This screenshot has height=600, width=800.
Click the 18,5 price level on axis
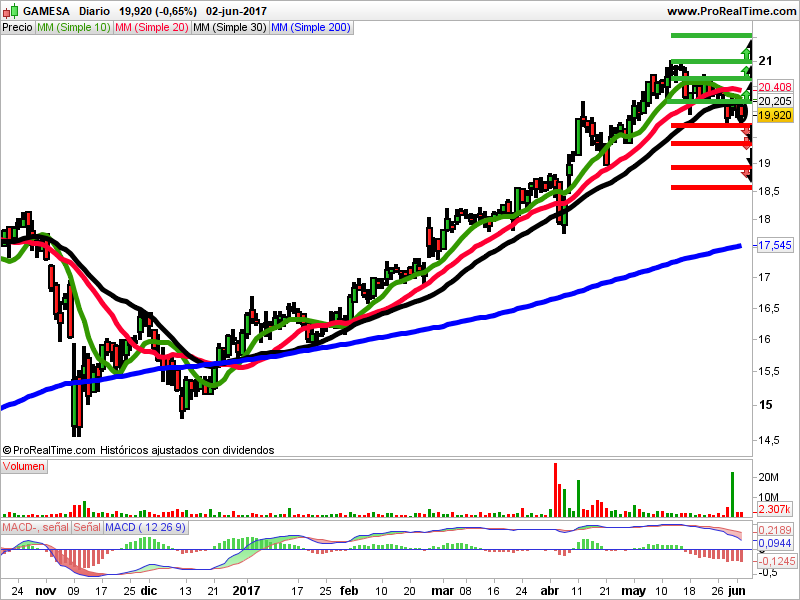point(769,191)
